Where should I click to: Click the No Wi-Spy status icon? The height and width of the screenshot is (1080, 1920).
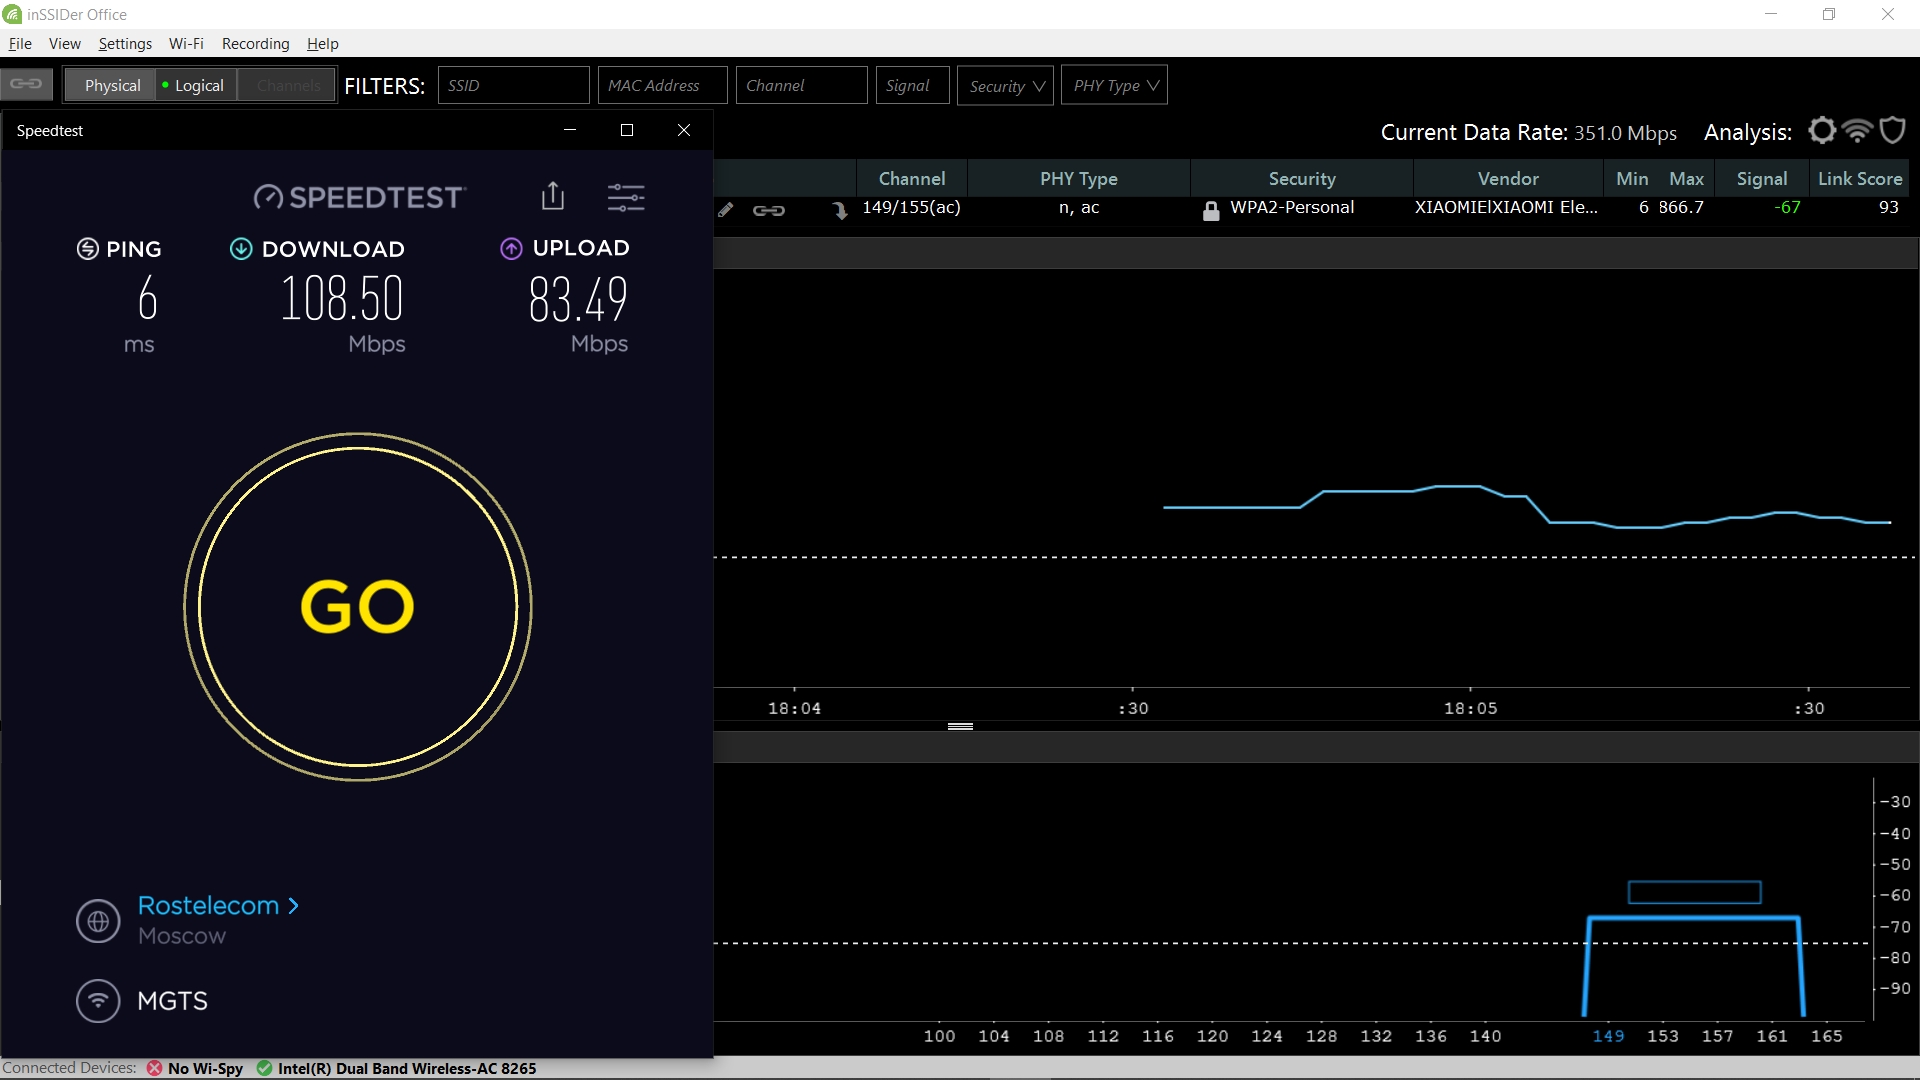click(154, 1068)
